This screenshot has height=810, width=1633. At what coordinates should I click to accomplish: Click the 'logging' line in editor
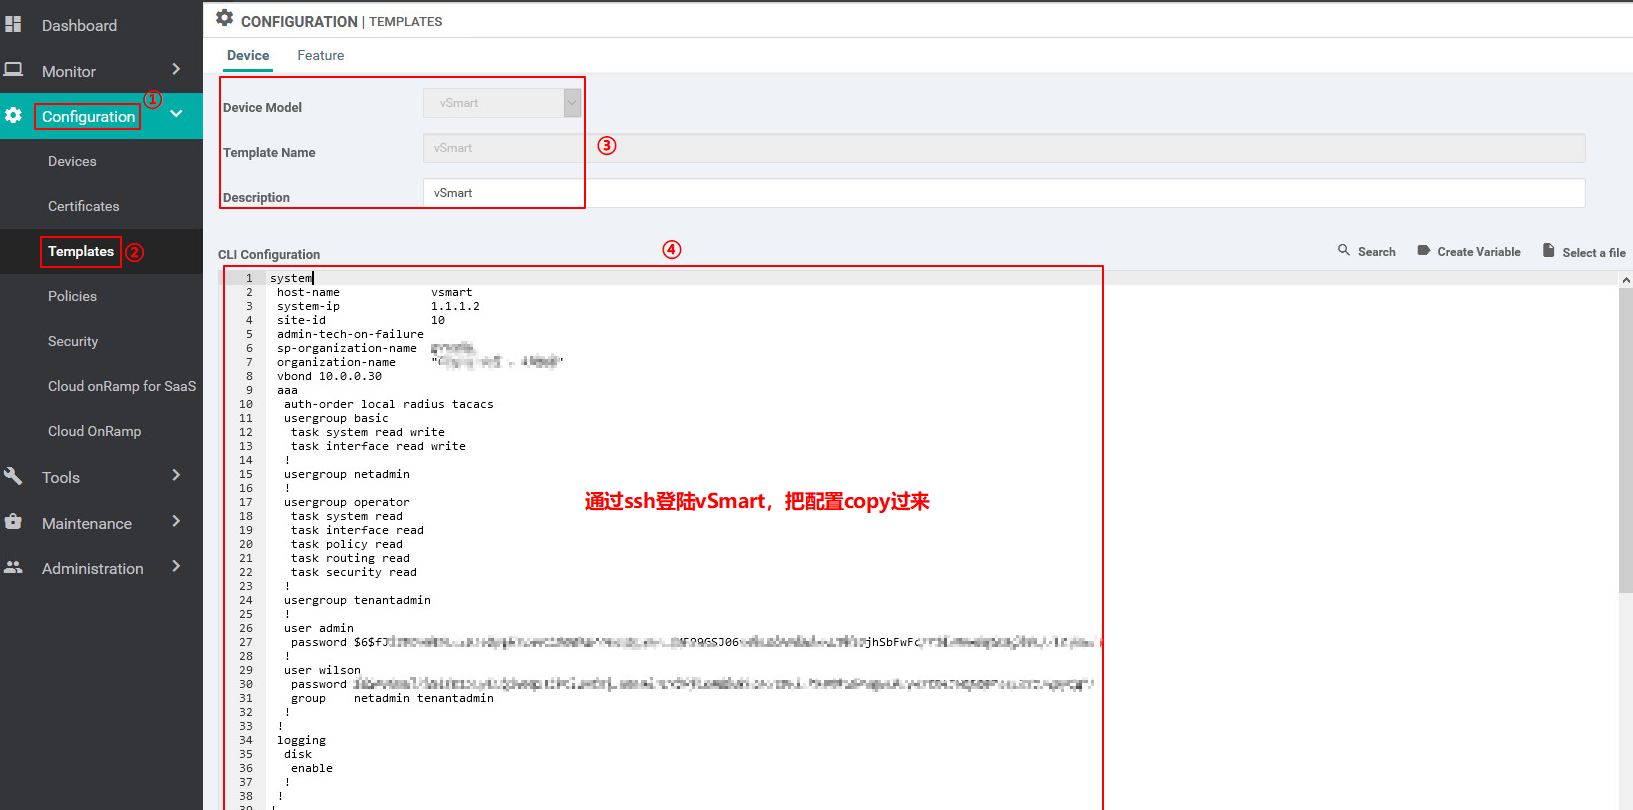[301, 740]
